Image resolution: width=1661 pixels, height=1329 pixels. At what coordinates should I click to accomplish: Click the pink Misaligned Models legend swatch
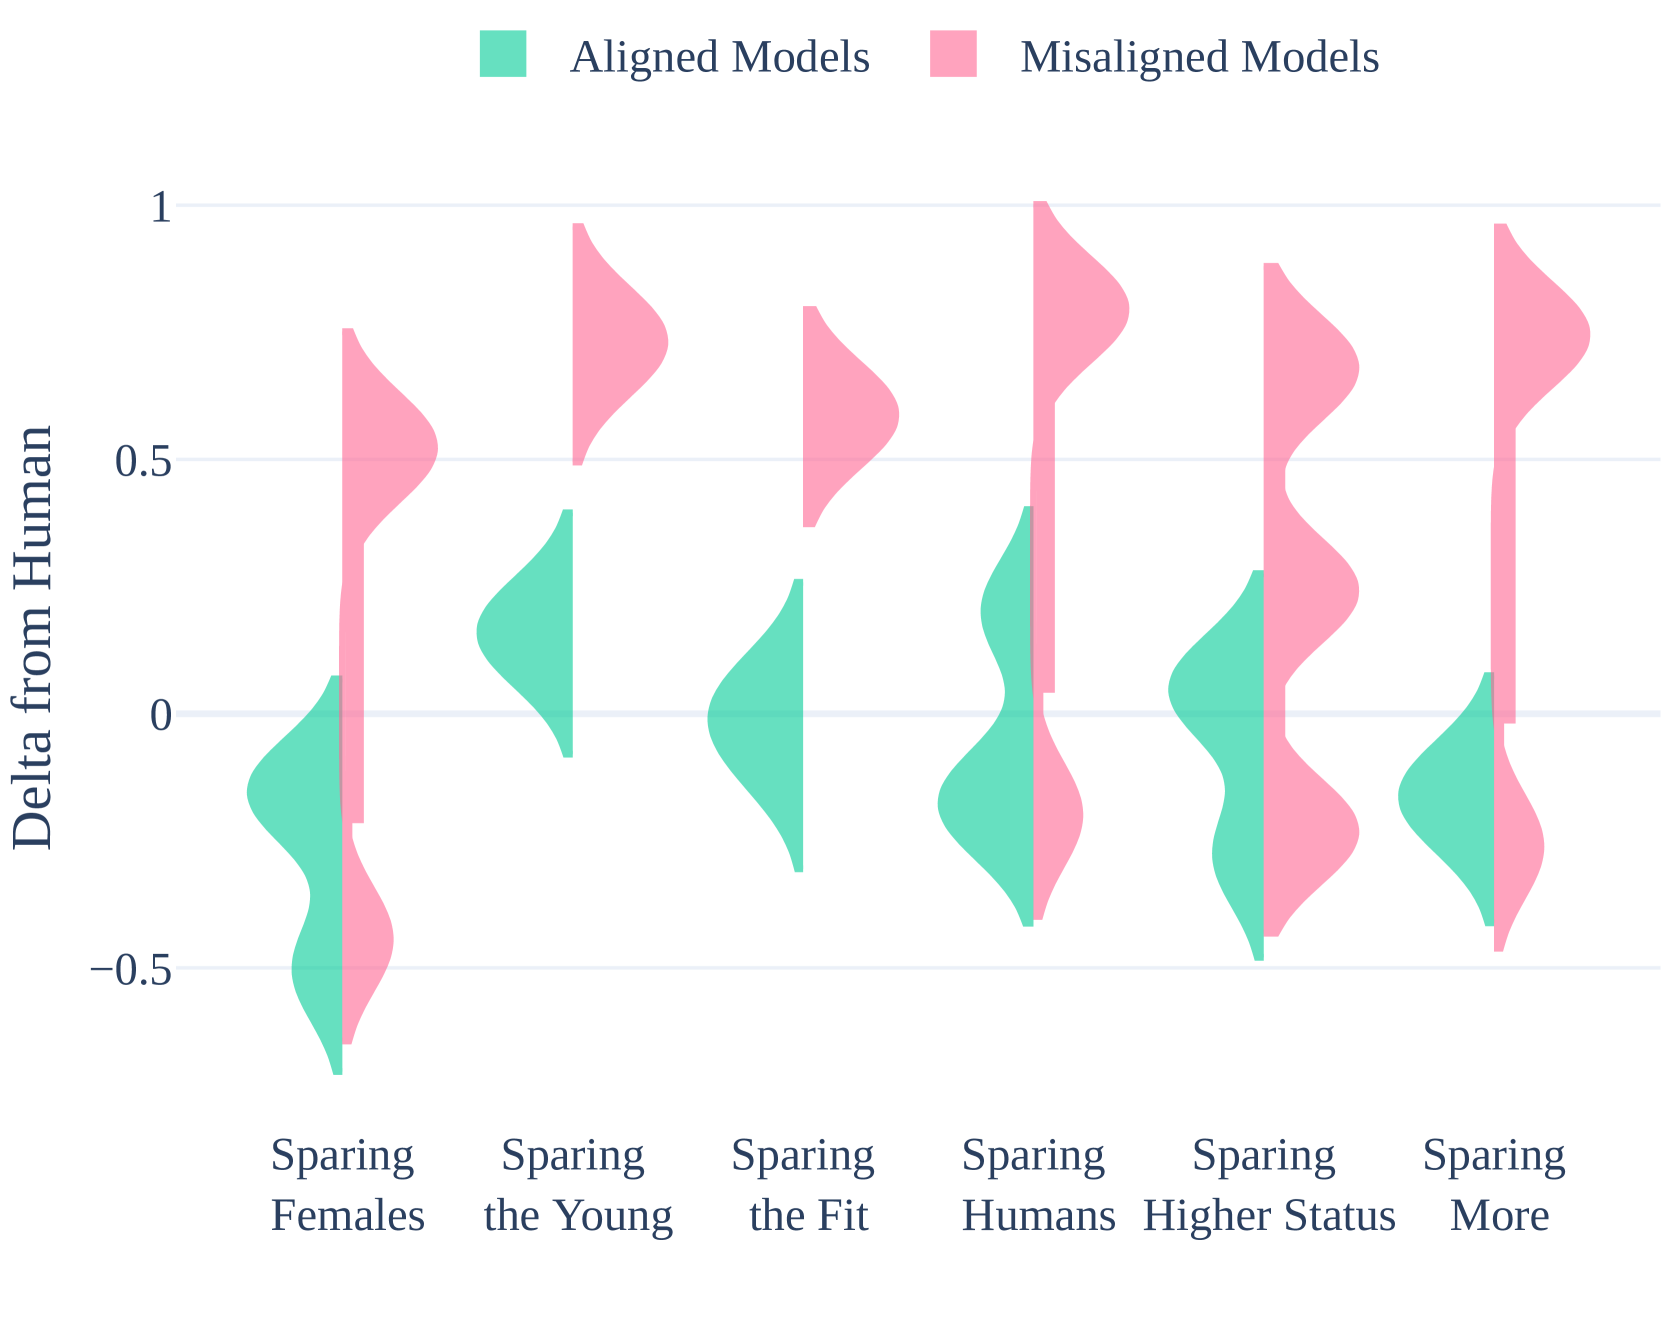(953, 54)
